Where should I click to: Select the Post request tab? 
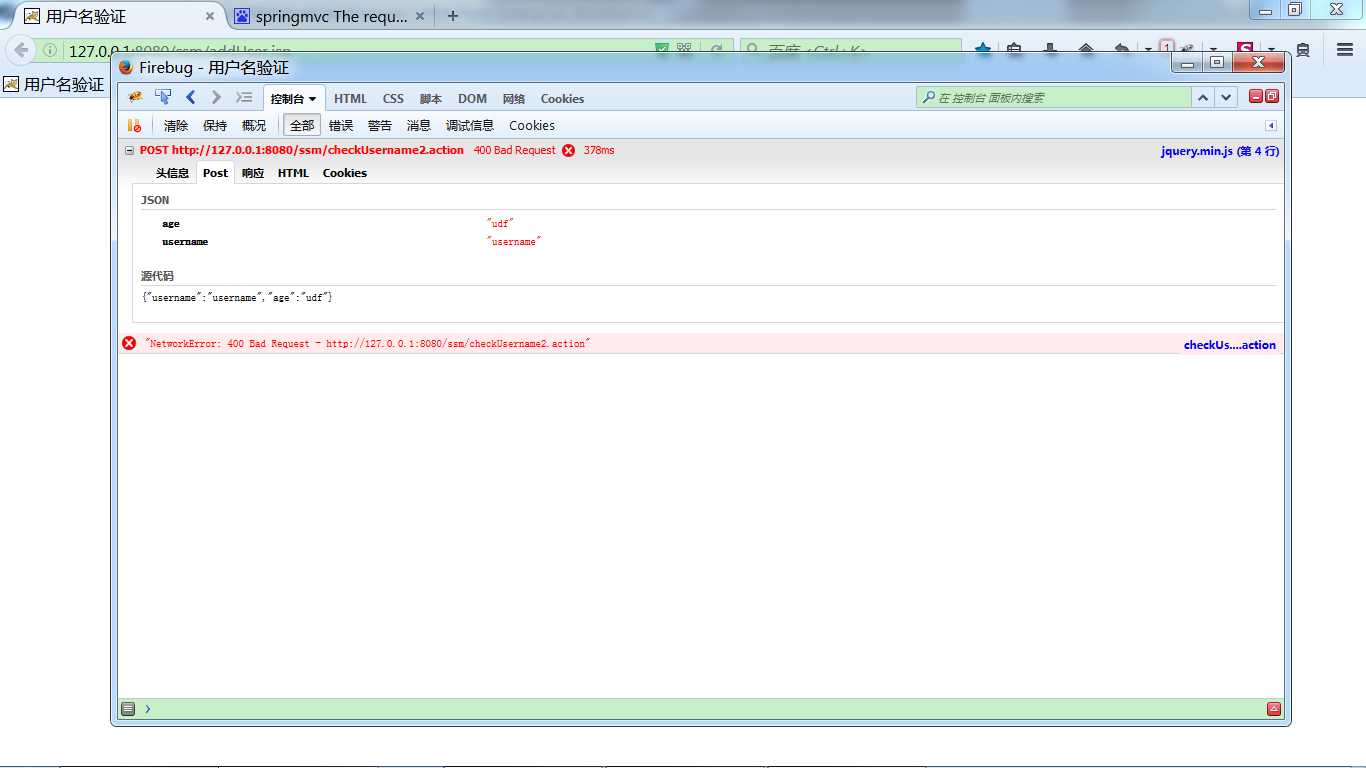[215, 173]
